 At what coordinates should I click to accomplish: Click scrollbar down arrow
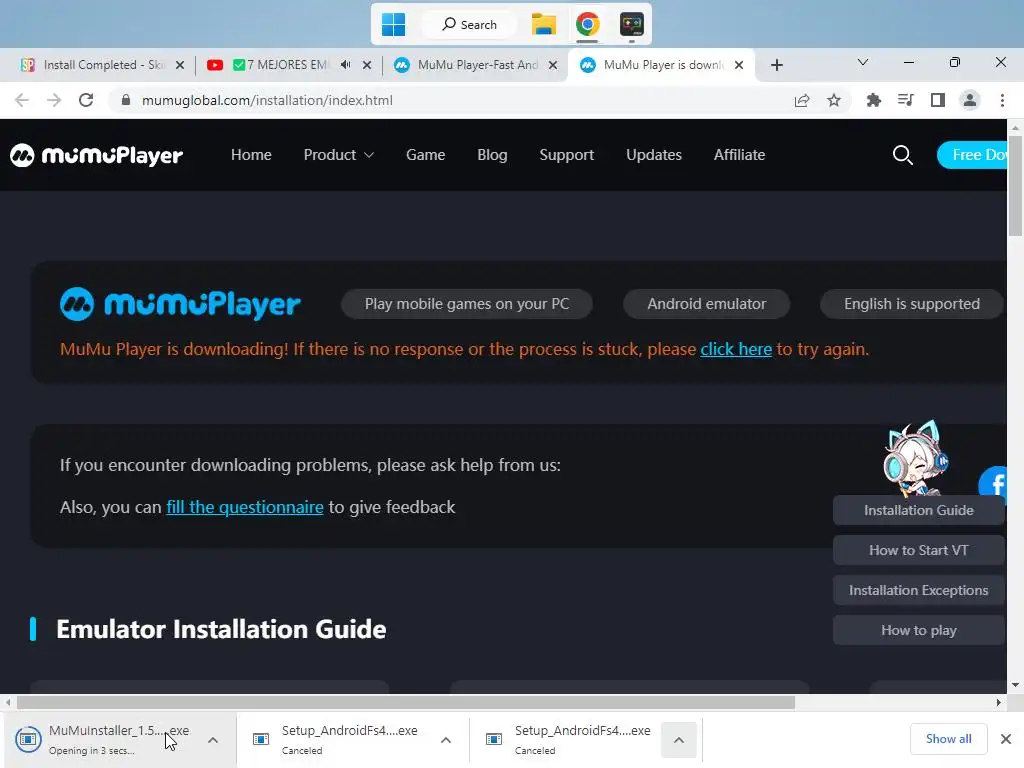[x=1015, y=685]
